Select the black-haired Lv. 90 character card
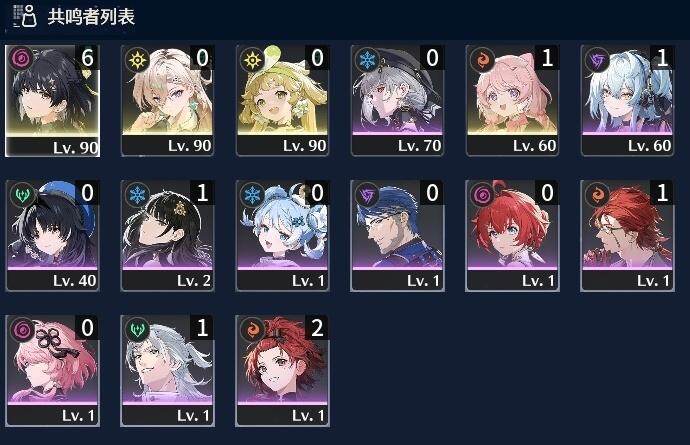This screenshot has height=445, width=690. pos(52,100)
